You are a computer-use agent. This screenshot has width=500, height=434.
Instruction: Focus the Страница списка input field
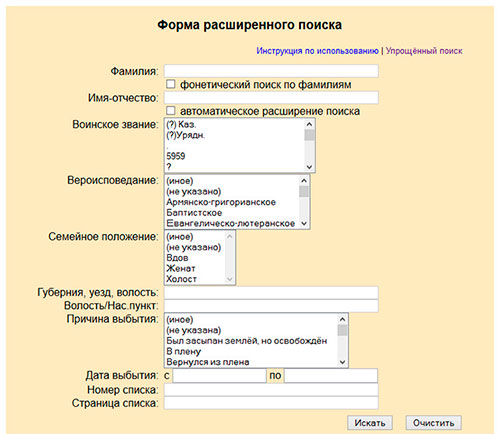(x=271, y=403)
